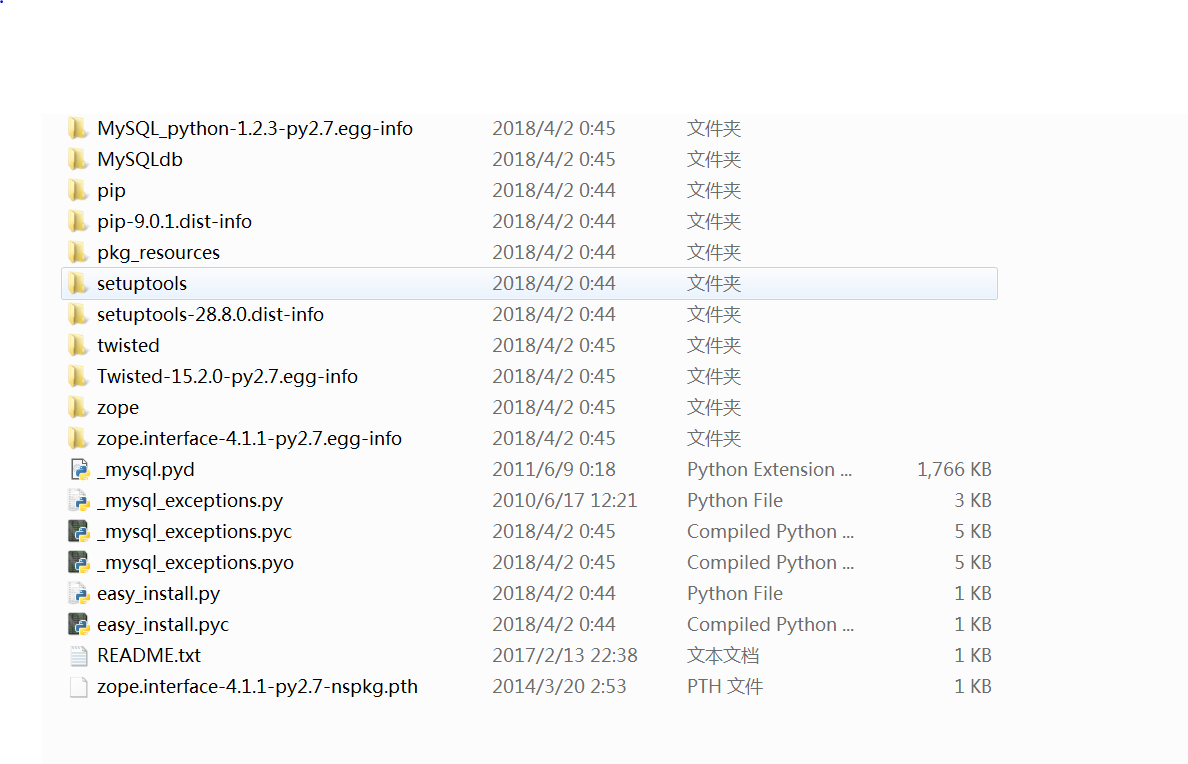Click the 文件夹 type in the MySQLdb row
1188x764 pixels.
pos(714,160)
